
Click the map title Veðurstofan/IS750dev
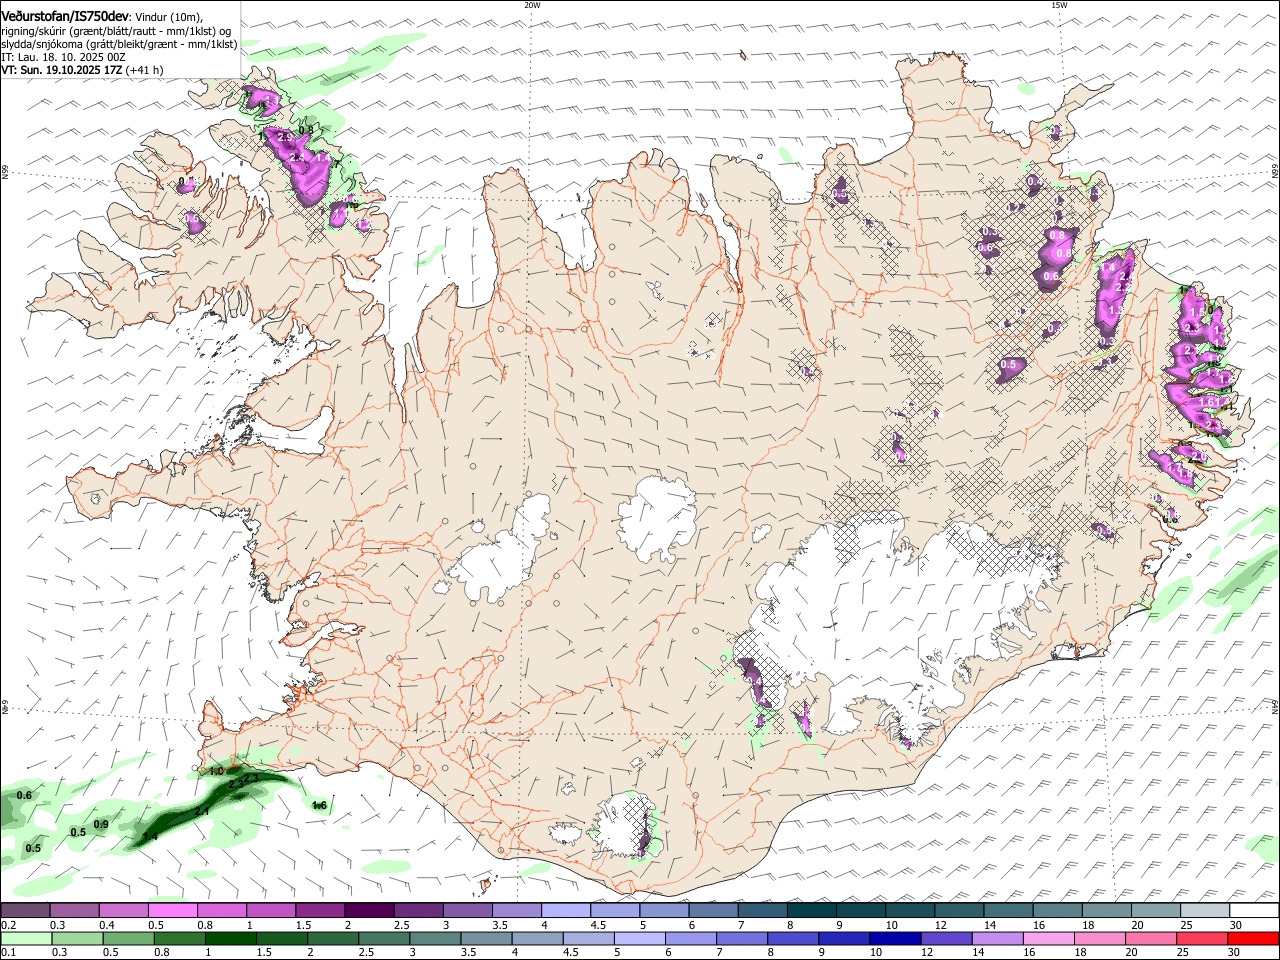point(65,15)
